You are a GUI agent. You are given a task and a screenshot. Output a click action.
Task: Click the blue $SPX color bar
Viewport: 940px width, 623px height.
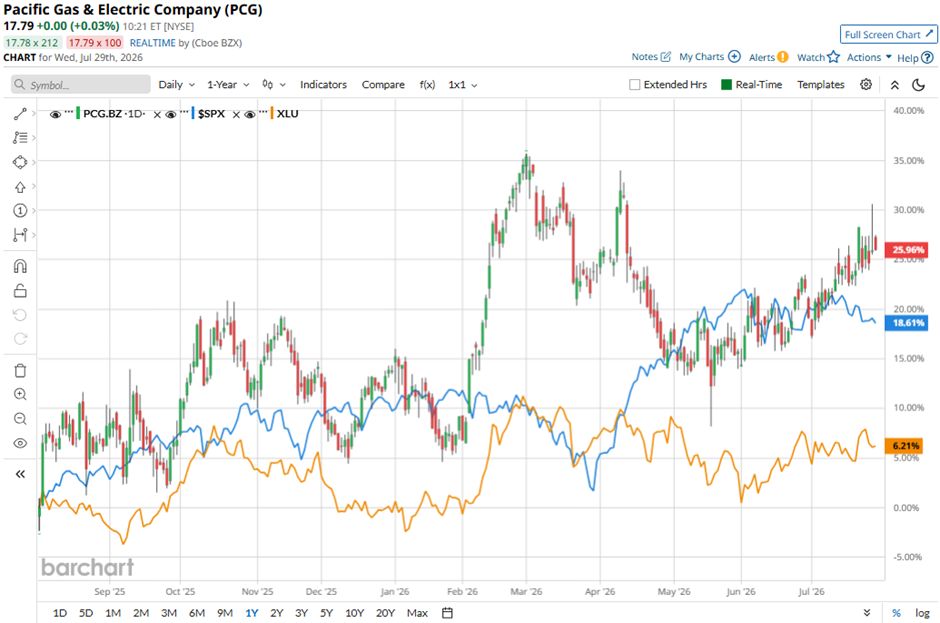193,113
